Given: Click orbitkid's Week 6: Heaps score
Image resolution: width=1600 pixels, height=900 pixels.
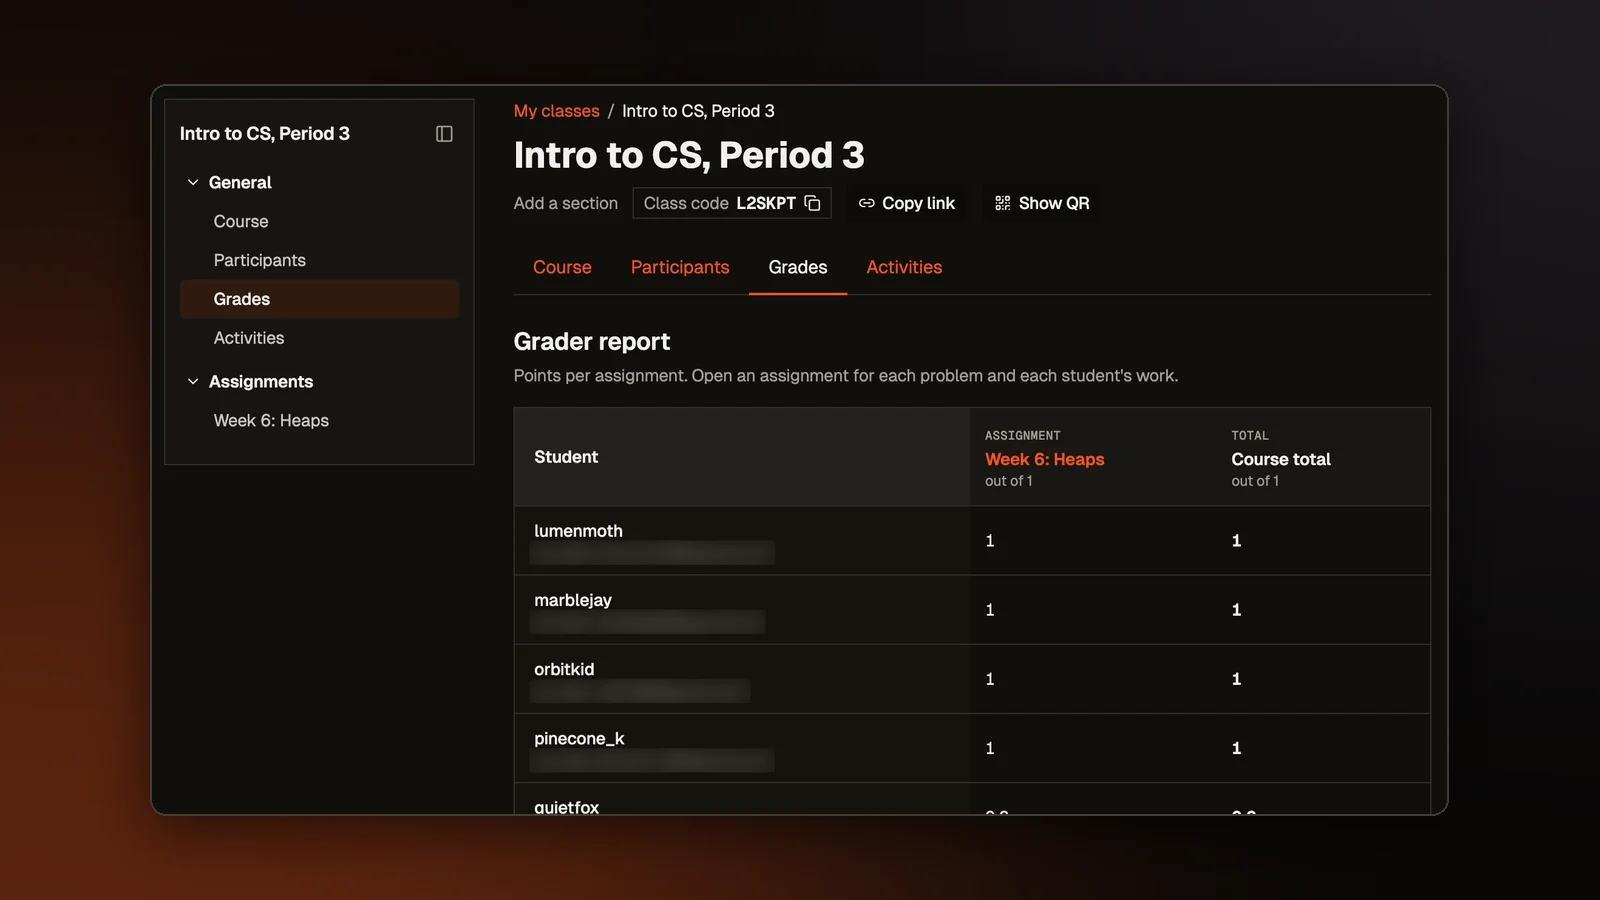Looking at the screenshot, I should 990,679.
